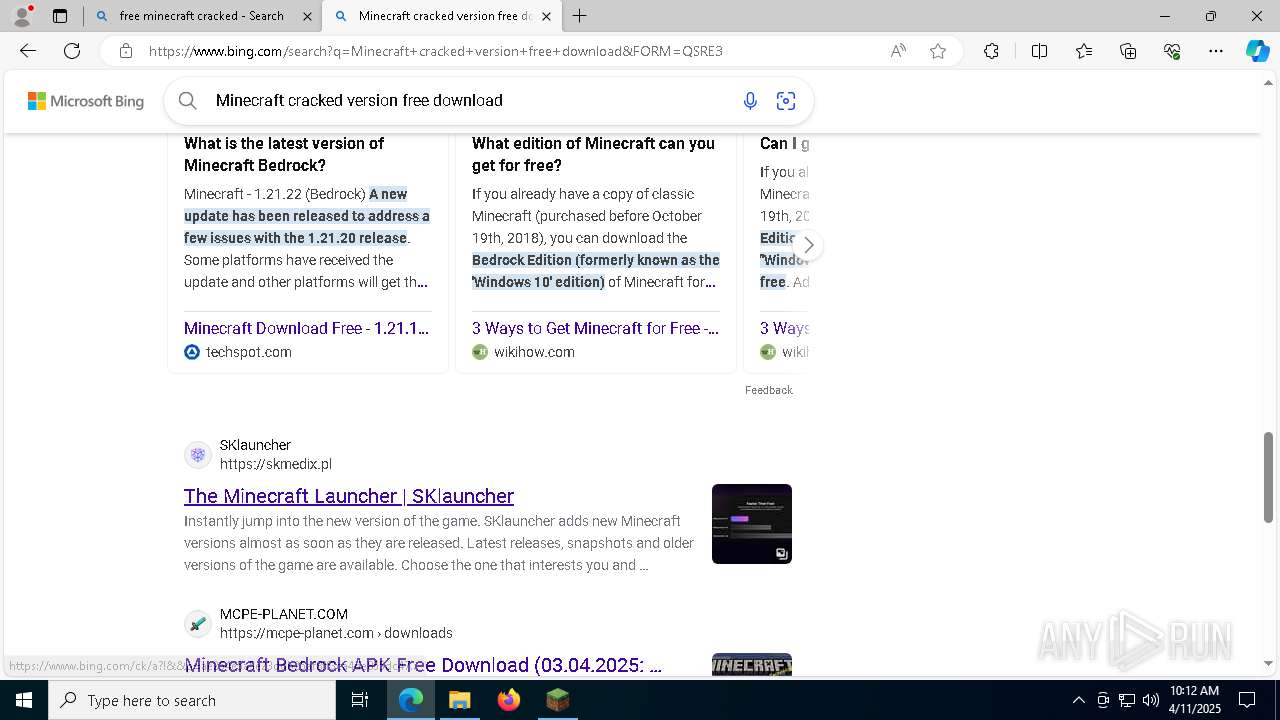Click the scrollbar up arrow
Image resolution: width=1280 pixels, height=720 pixels.
point(1269,81)
